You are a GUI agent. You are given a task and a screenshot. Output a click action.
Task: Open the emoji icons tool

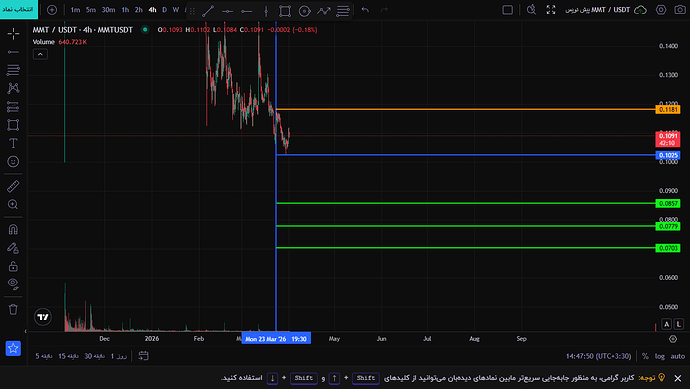pyautogui.click(x=13, y=161)
